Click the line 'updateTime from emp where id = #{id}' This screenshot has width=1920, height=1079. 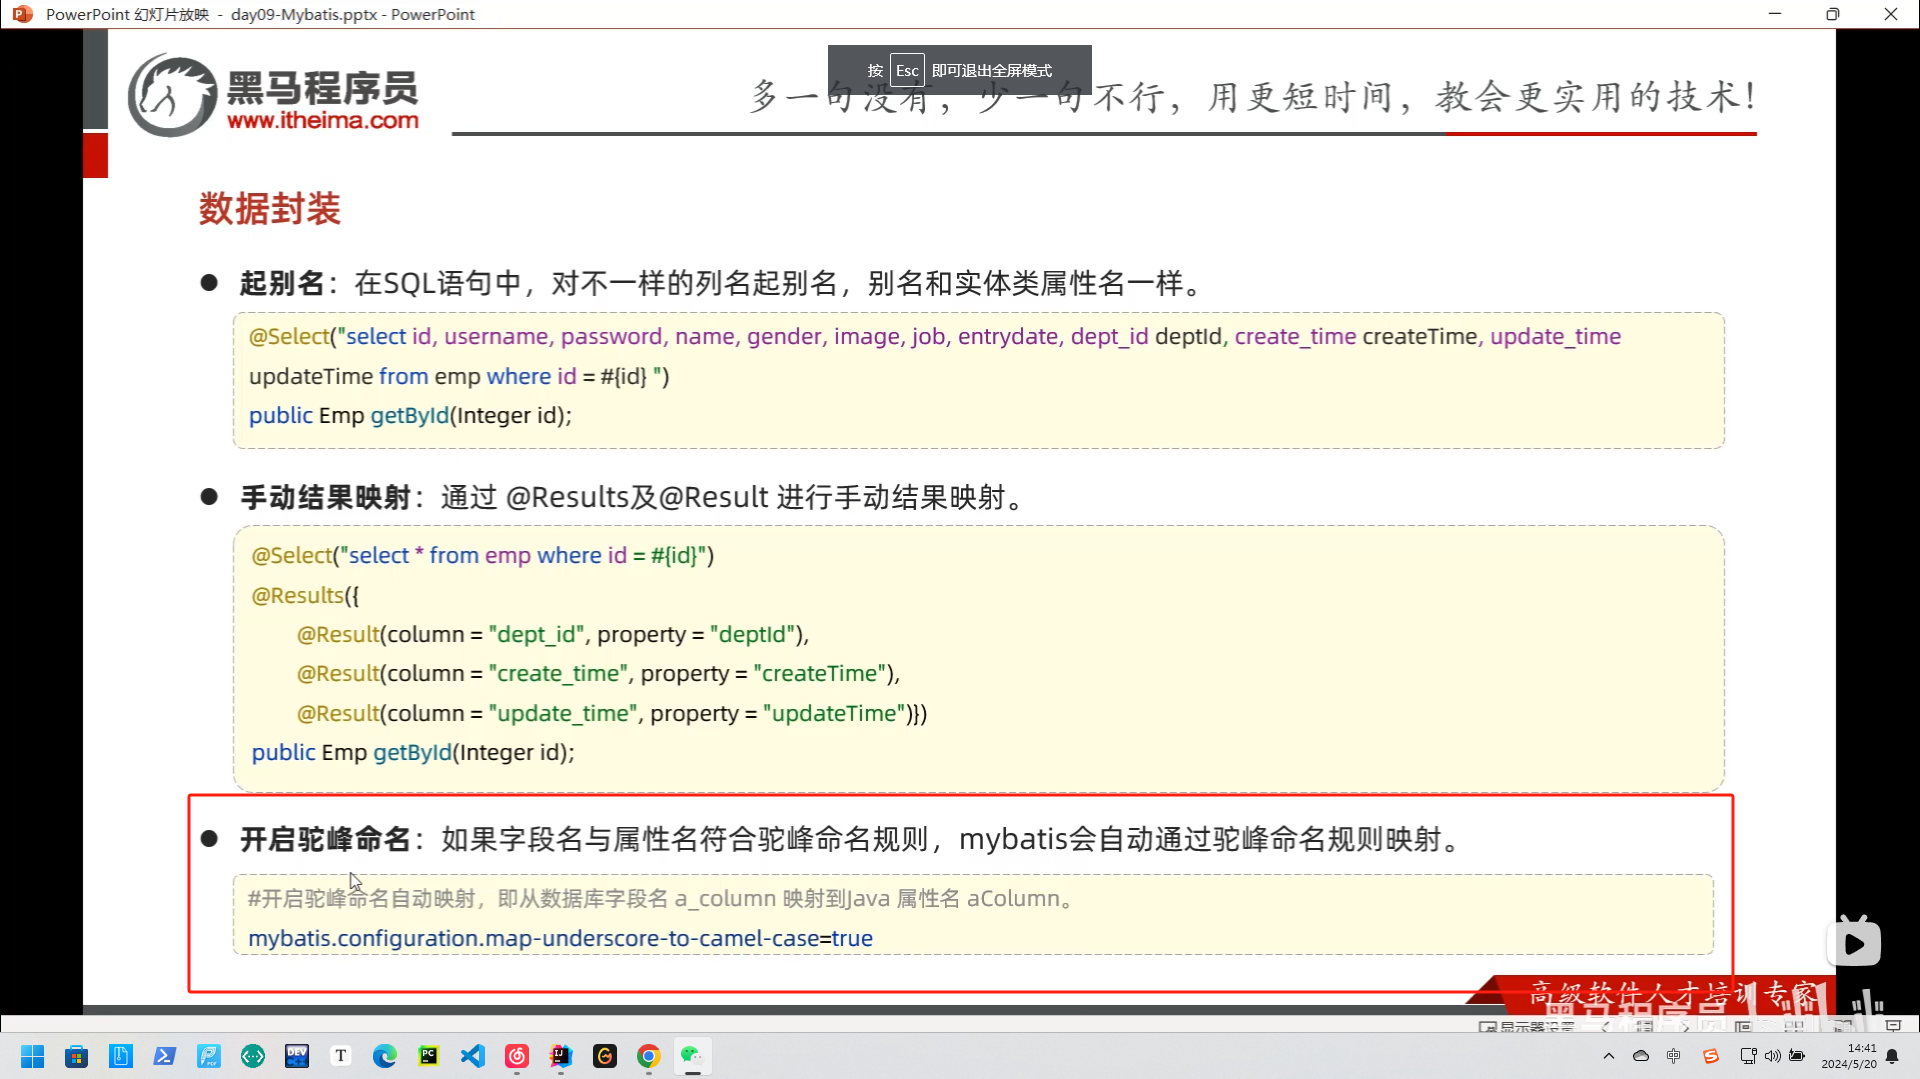pos(459,376)
